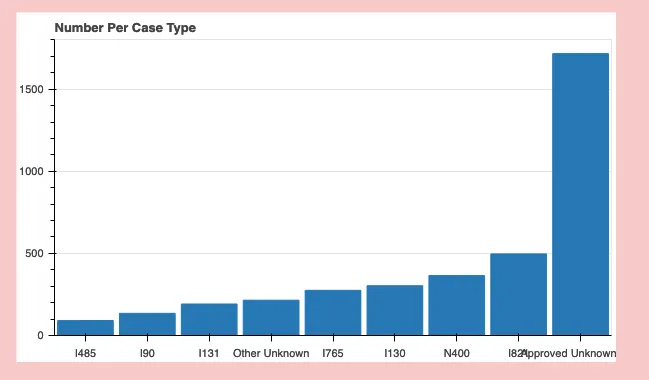Viewport: 649px width, 380px height.
Task: Click the N400 x-axis label
Action: 457,353
